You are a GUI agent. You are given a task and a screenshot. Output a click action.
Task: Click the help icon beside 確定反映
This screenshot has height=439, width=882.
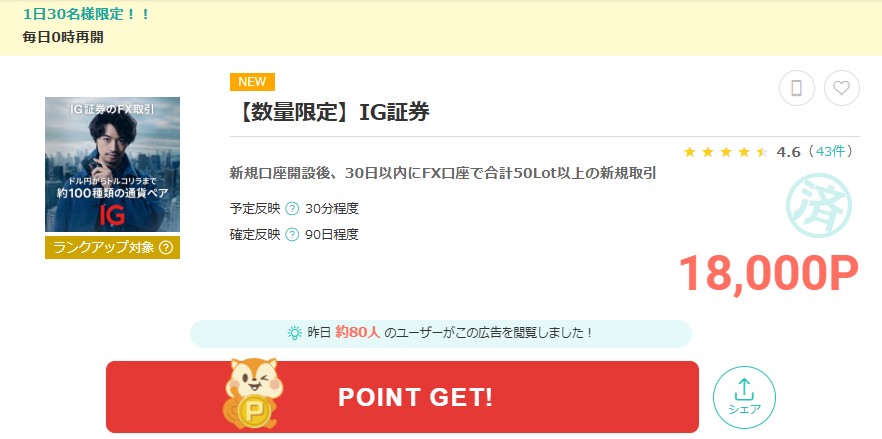tap(292, 235)
